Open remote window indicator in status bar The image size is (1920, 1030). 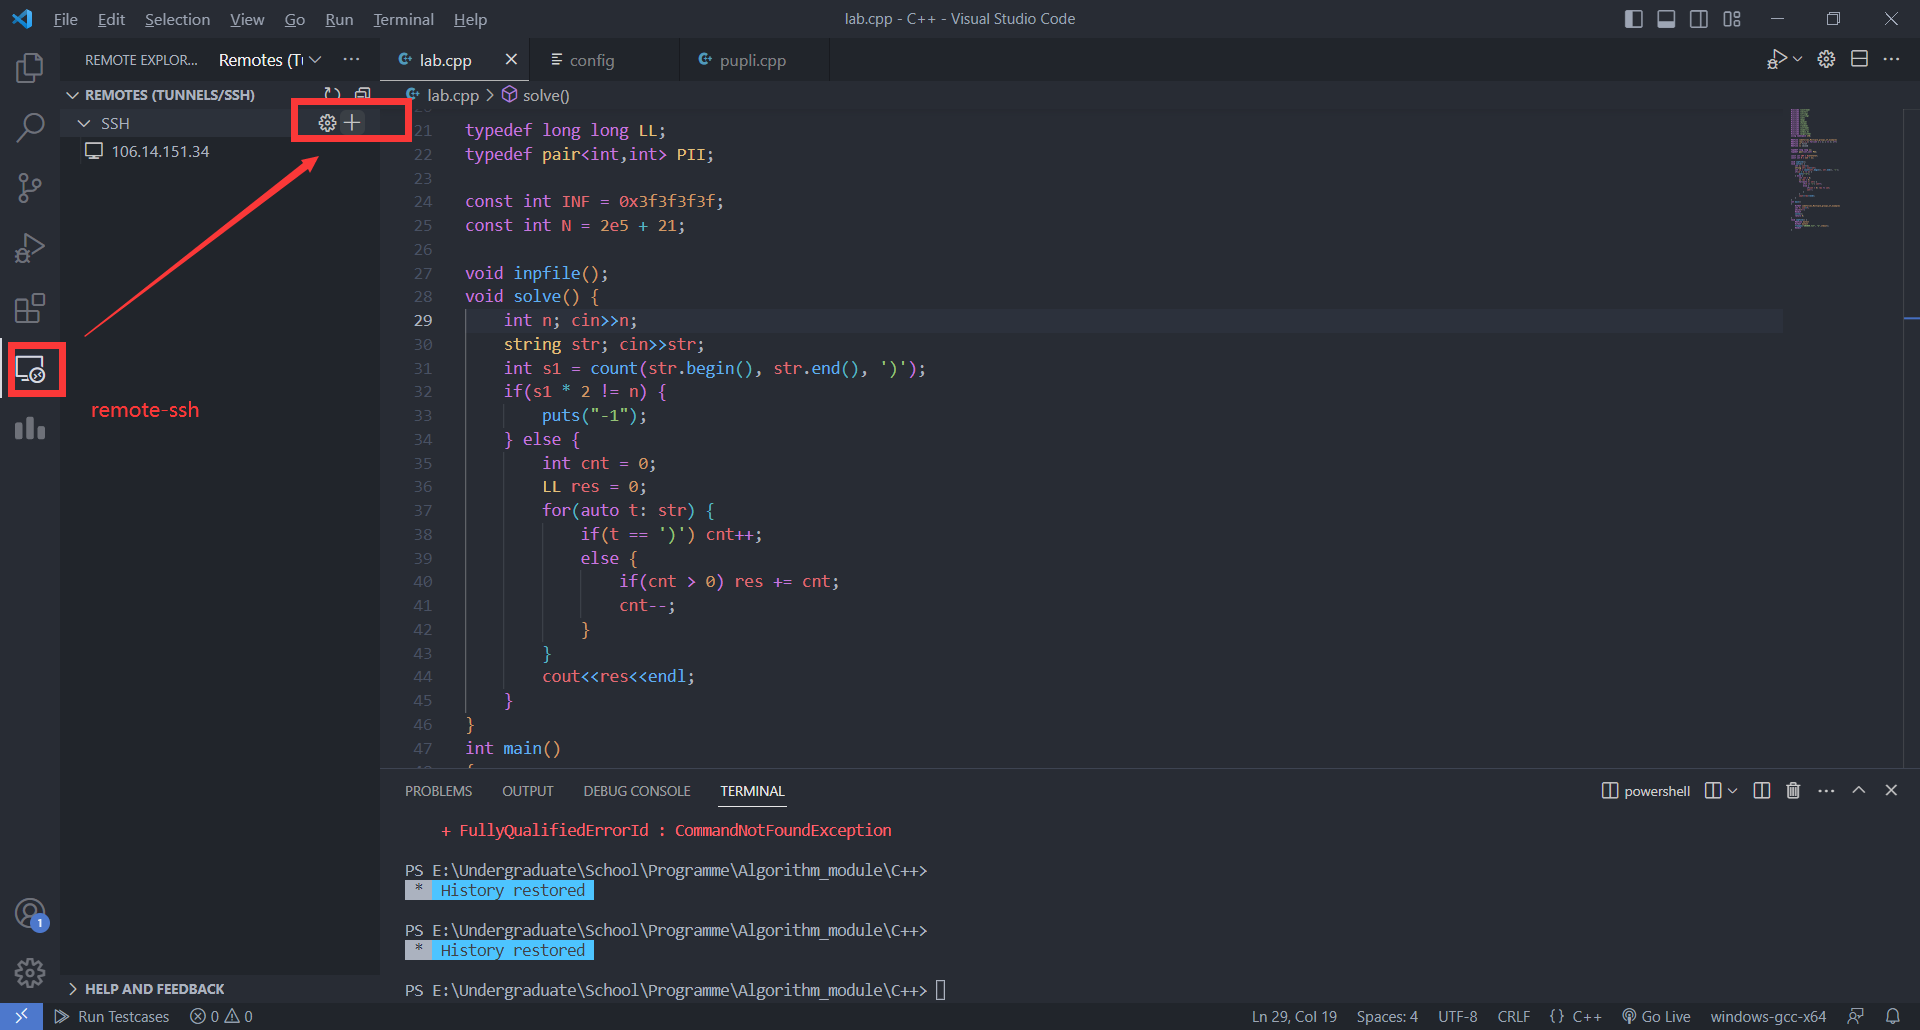21,1016
